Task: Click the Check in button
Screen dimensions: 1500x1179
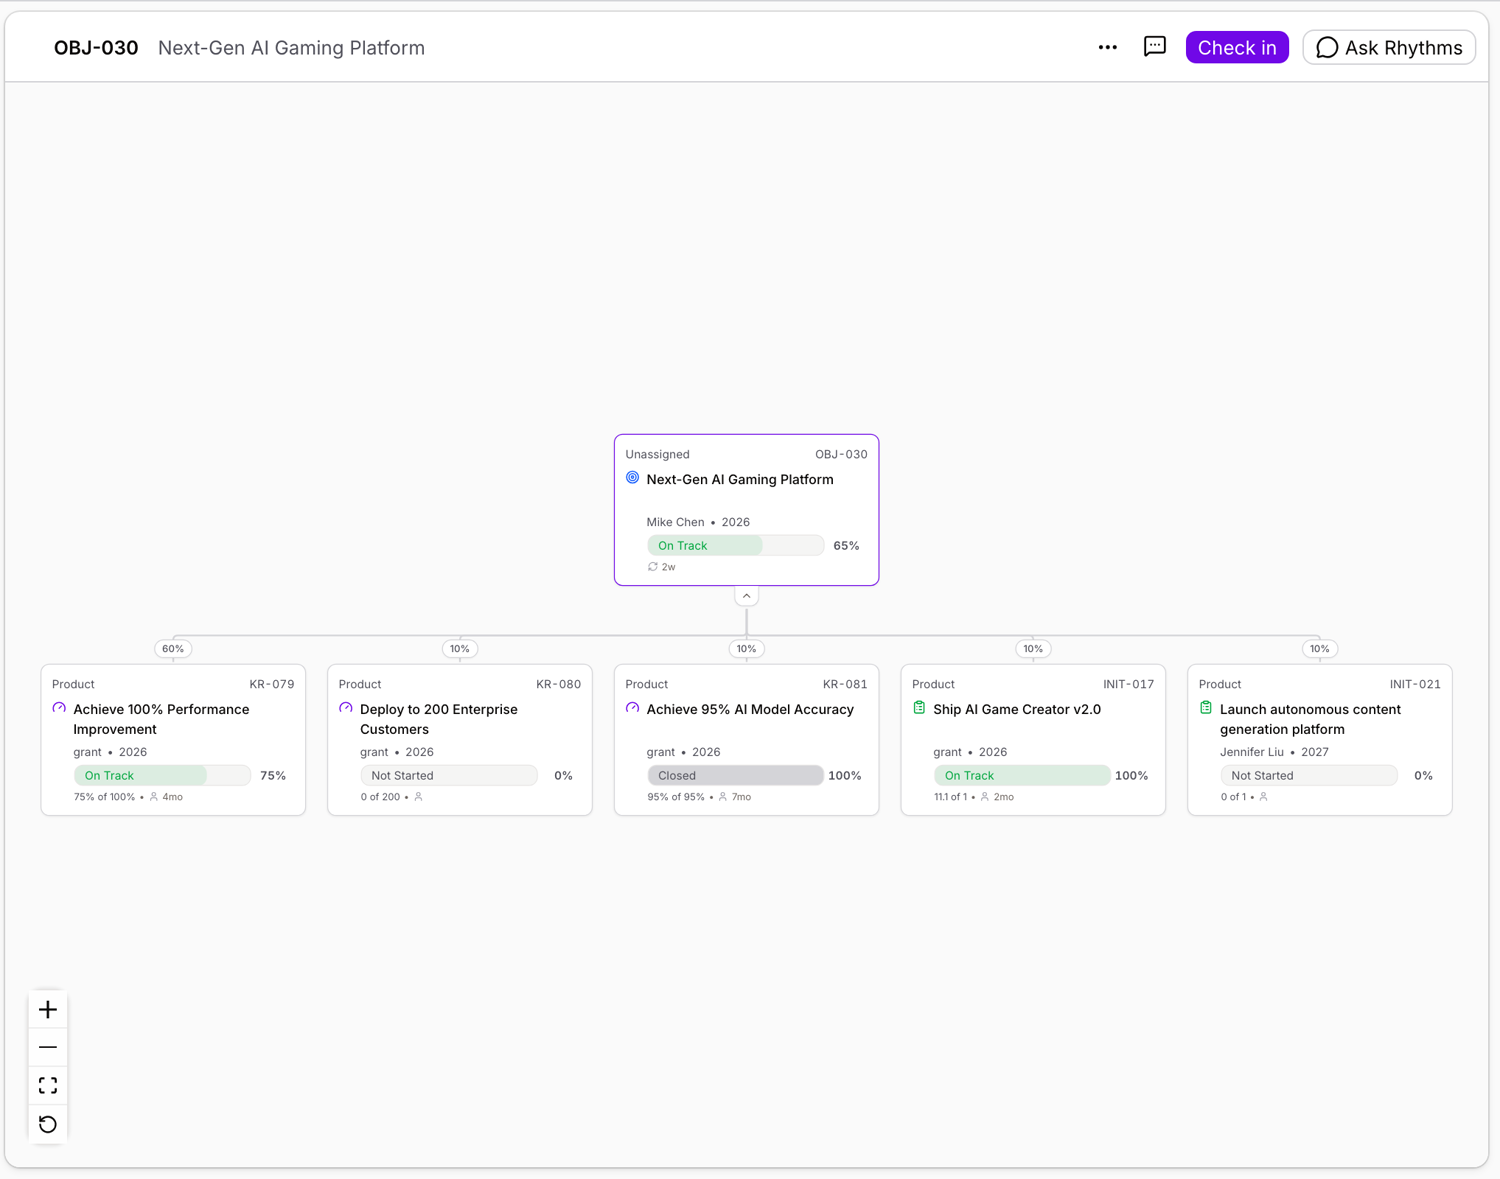Action: pyautogui.click(x=1237, y=47)
